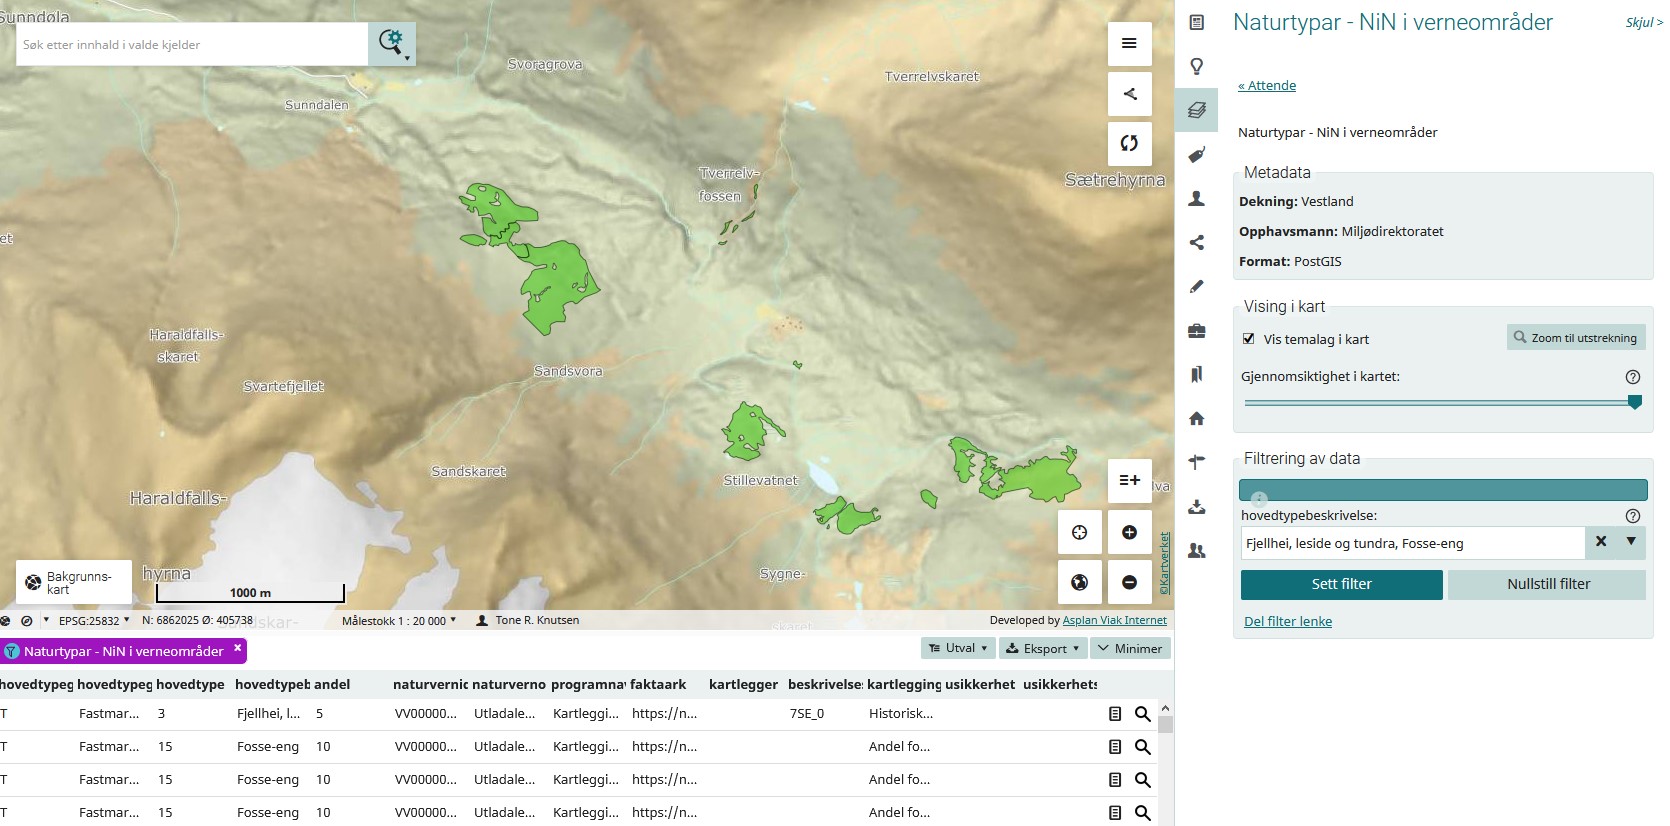This screenshot has height=826, width=1670.
Task: Open the lightbulb tips sidebar icon
Action: (x=1196, y=67)
